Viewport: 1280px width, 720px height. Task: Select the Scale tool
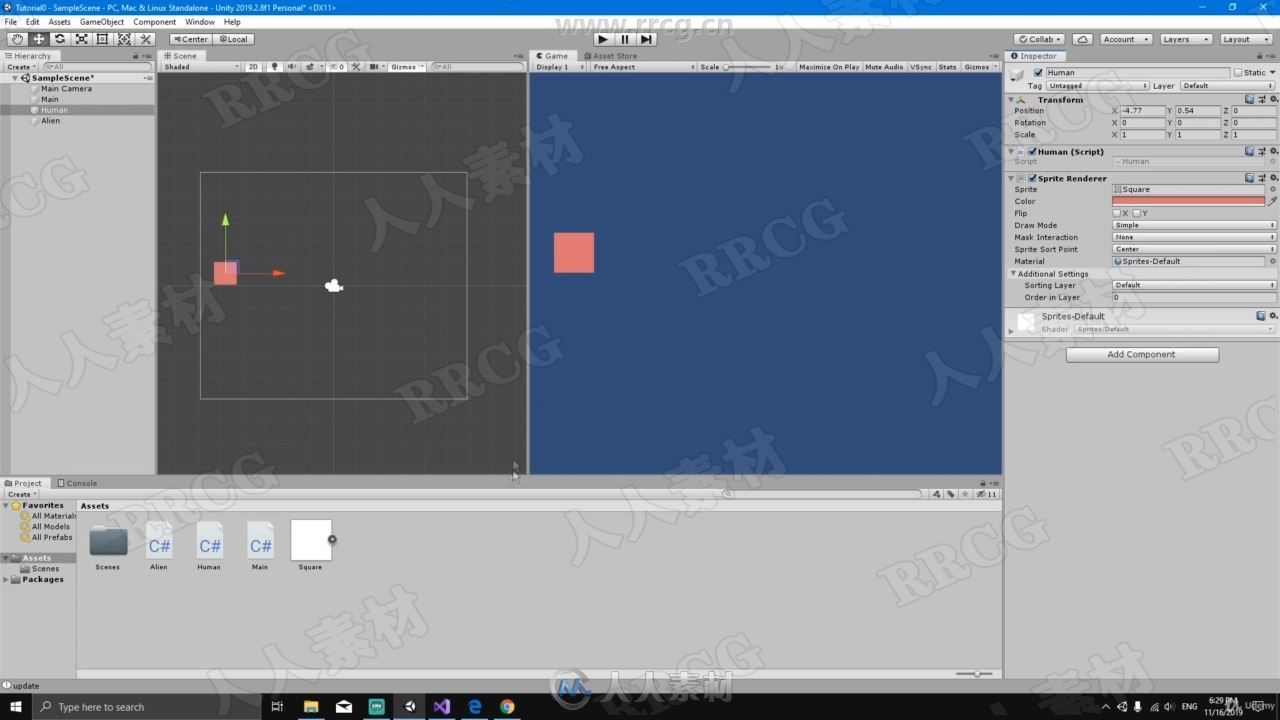coord(82,39)
